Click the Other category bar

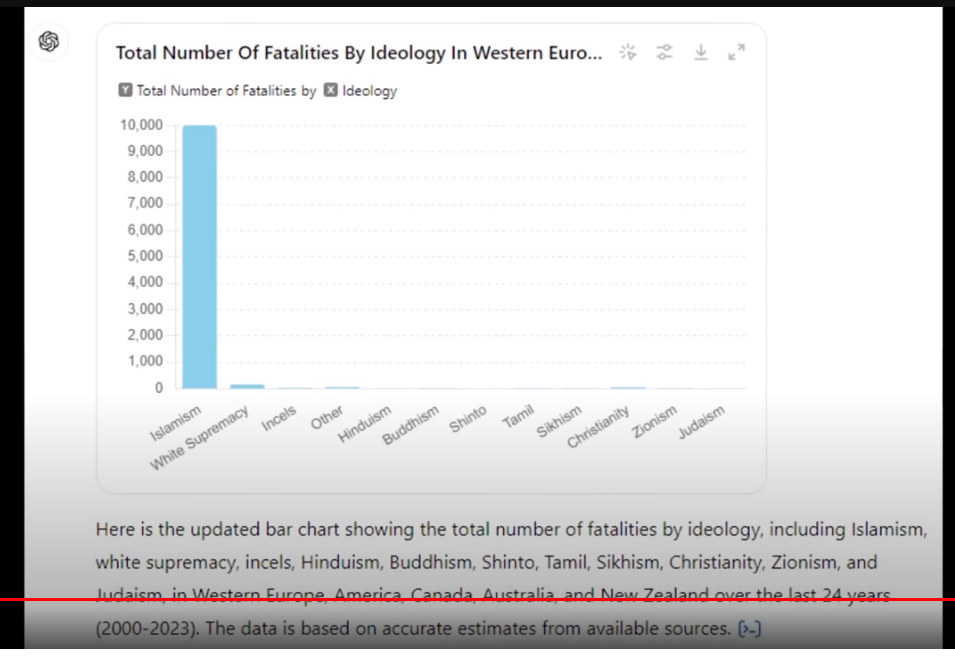point(342,387)
